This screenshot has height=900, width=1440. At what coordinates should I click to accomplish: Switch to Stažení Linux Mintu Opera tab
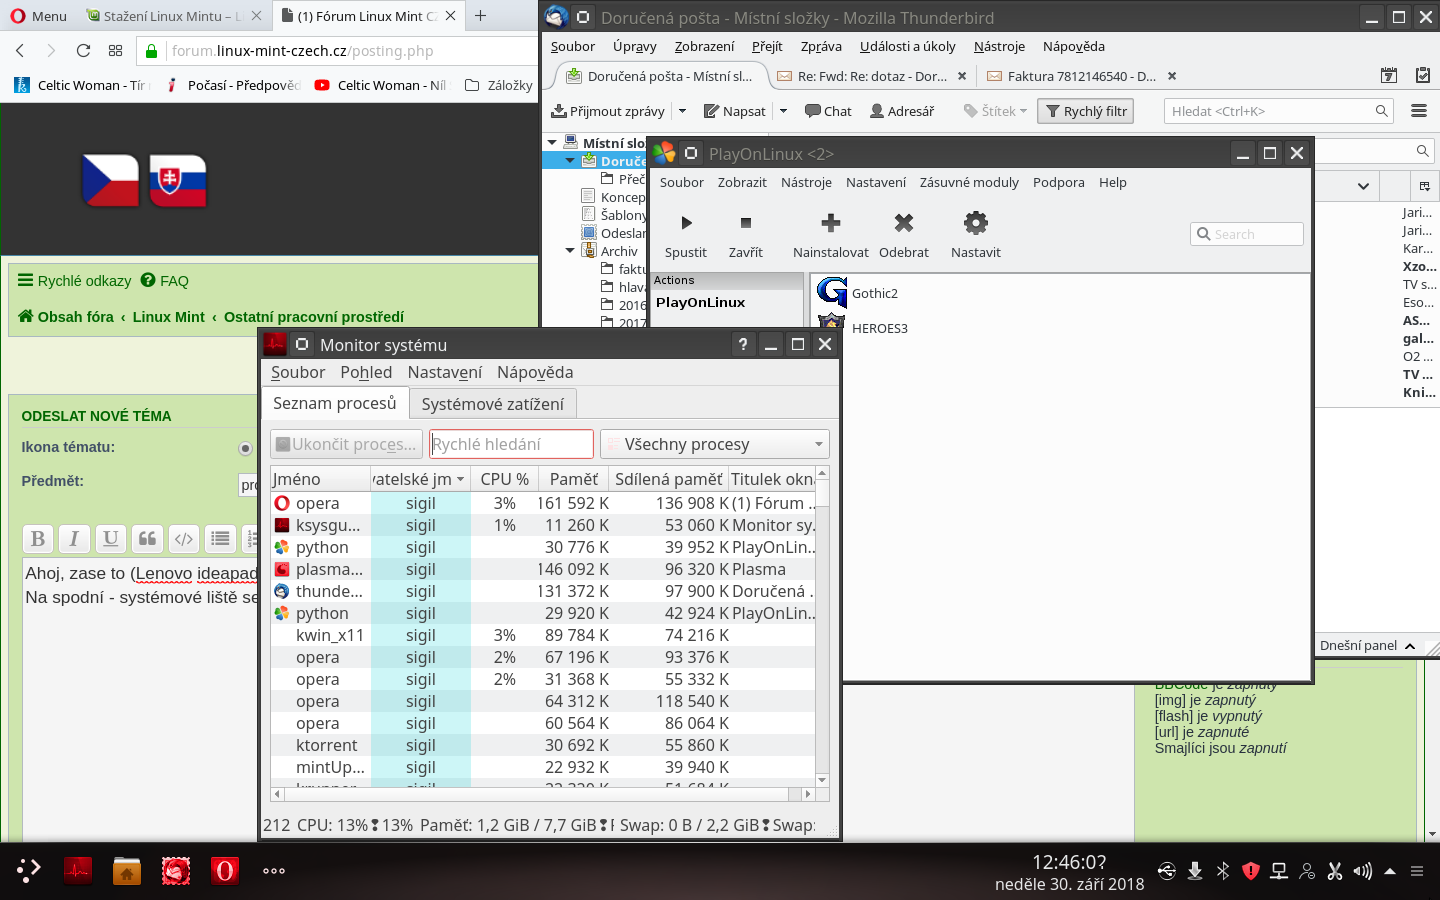point(172,16)
